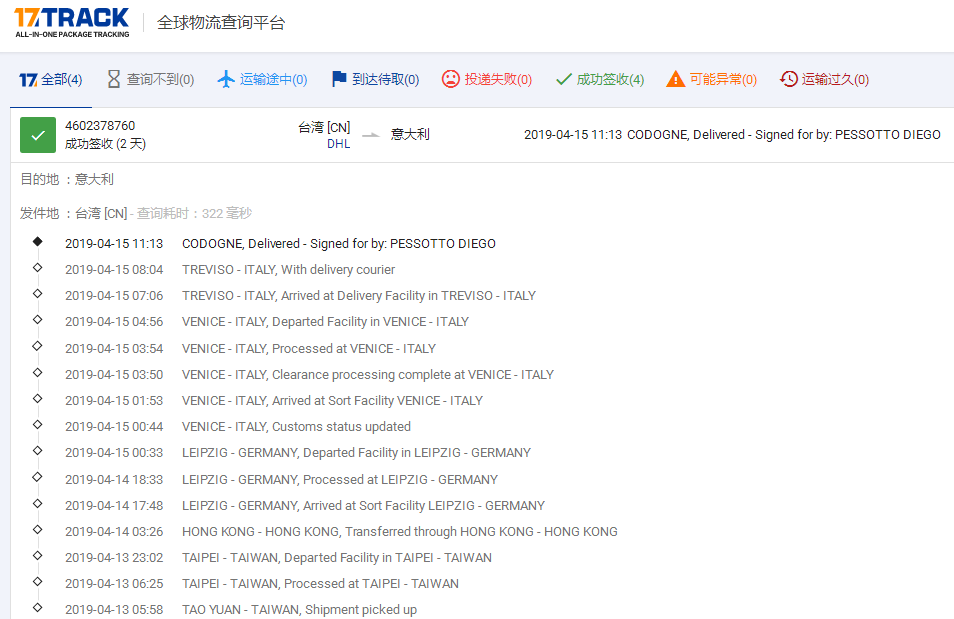Click the warning triangle 可能异常 icon
Screen dimensions: 954x619
click(676, 79)
